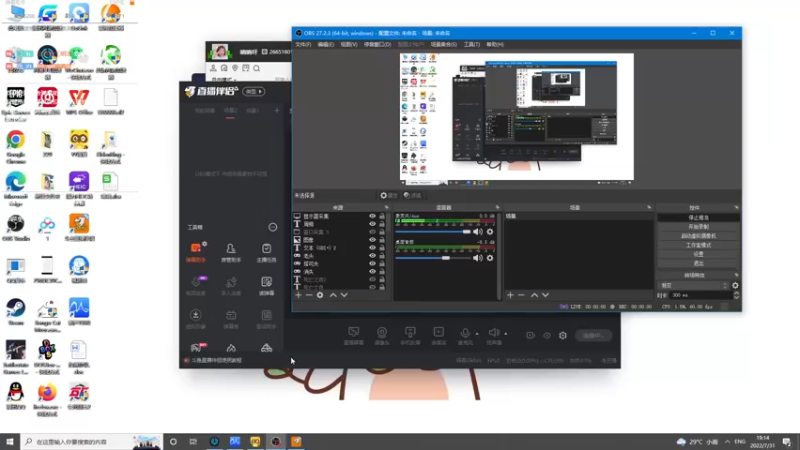Open the 主播任务 tool in 直播伴侣 toolbox
The width and height of the screenshot is (800, 450).
pyautogui.click(x=266, y=252)
